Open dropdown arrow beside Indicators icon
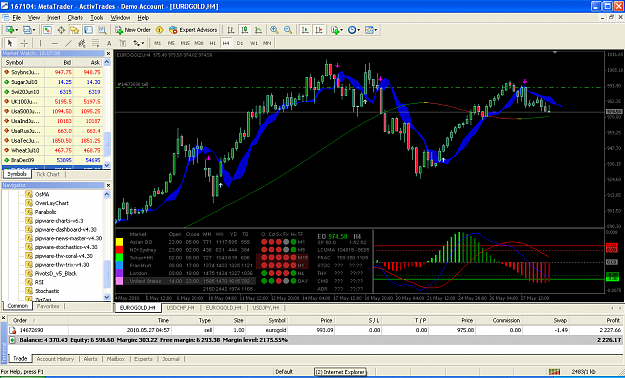625x378 pixels. (342, 30)
